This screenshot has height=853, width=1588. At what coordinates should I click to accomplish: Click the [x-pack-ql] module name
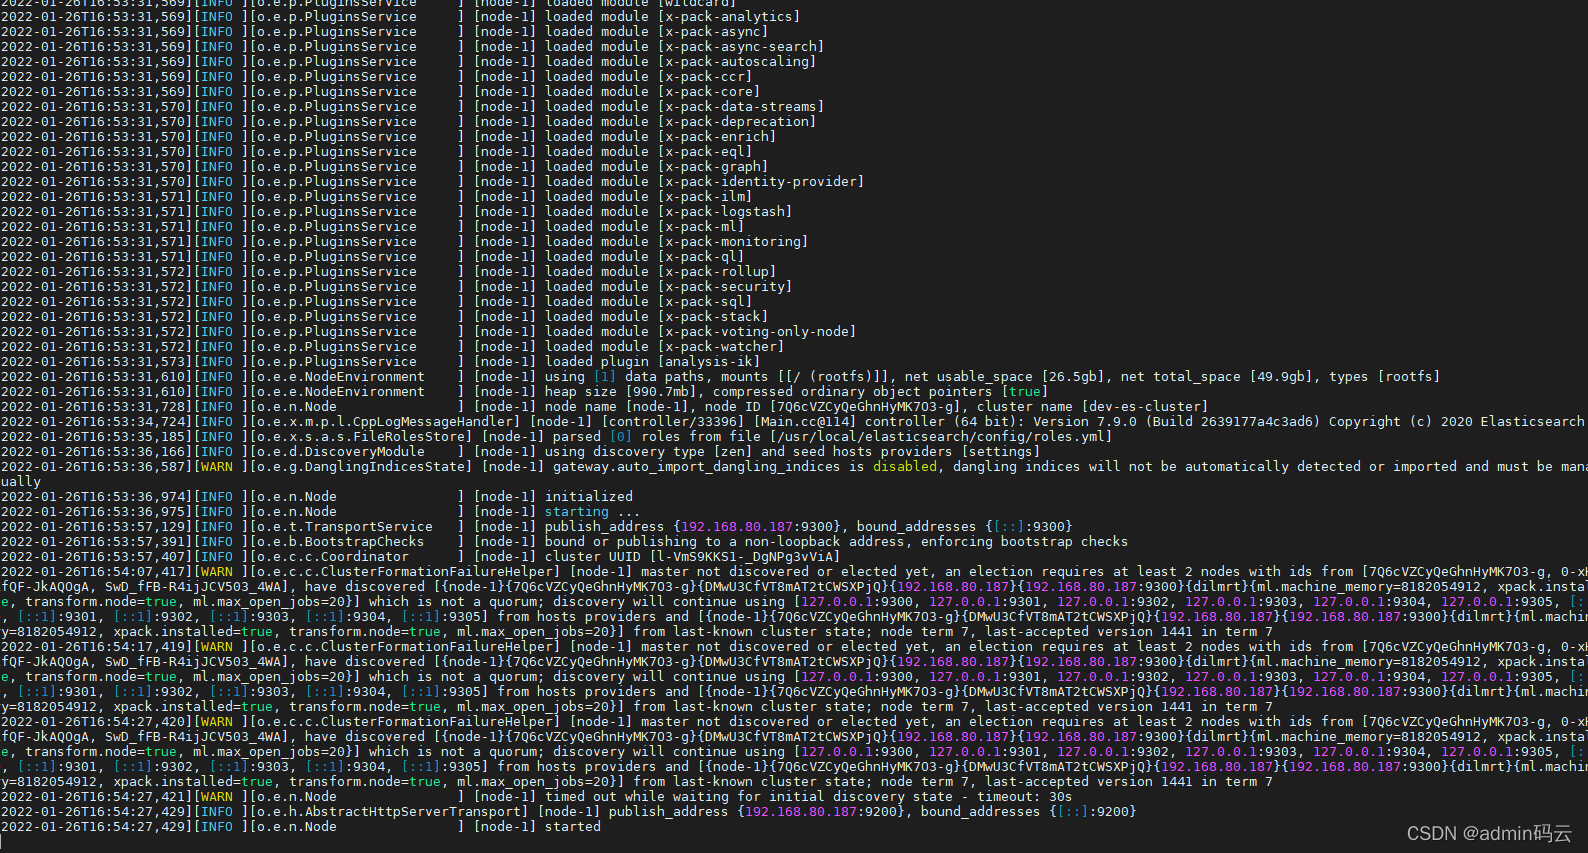(x=701, y=257)
